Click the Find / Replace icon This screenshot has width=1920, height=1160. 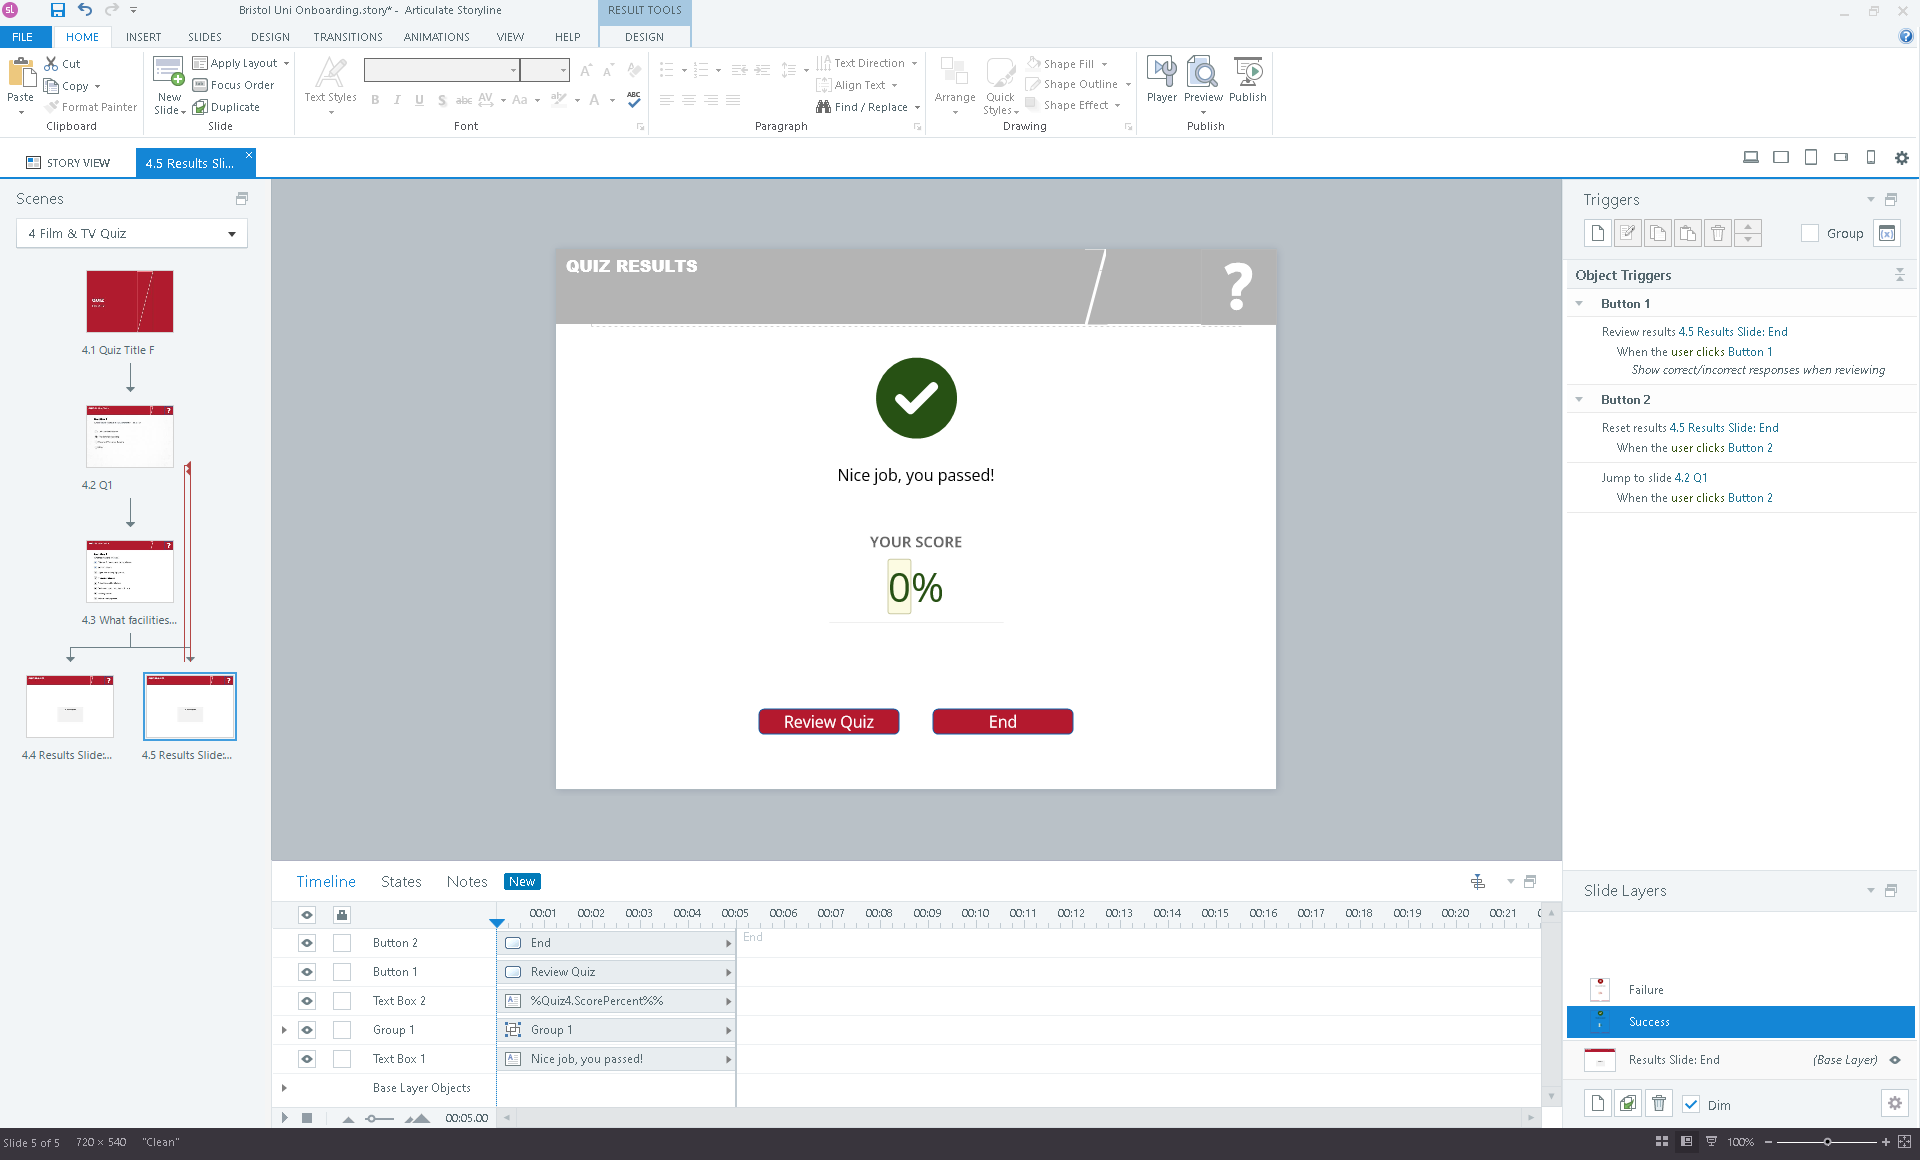coord(823,107)
